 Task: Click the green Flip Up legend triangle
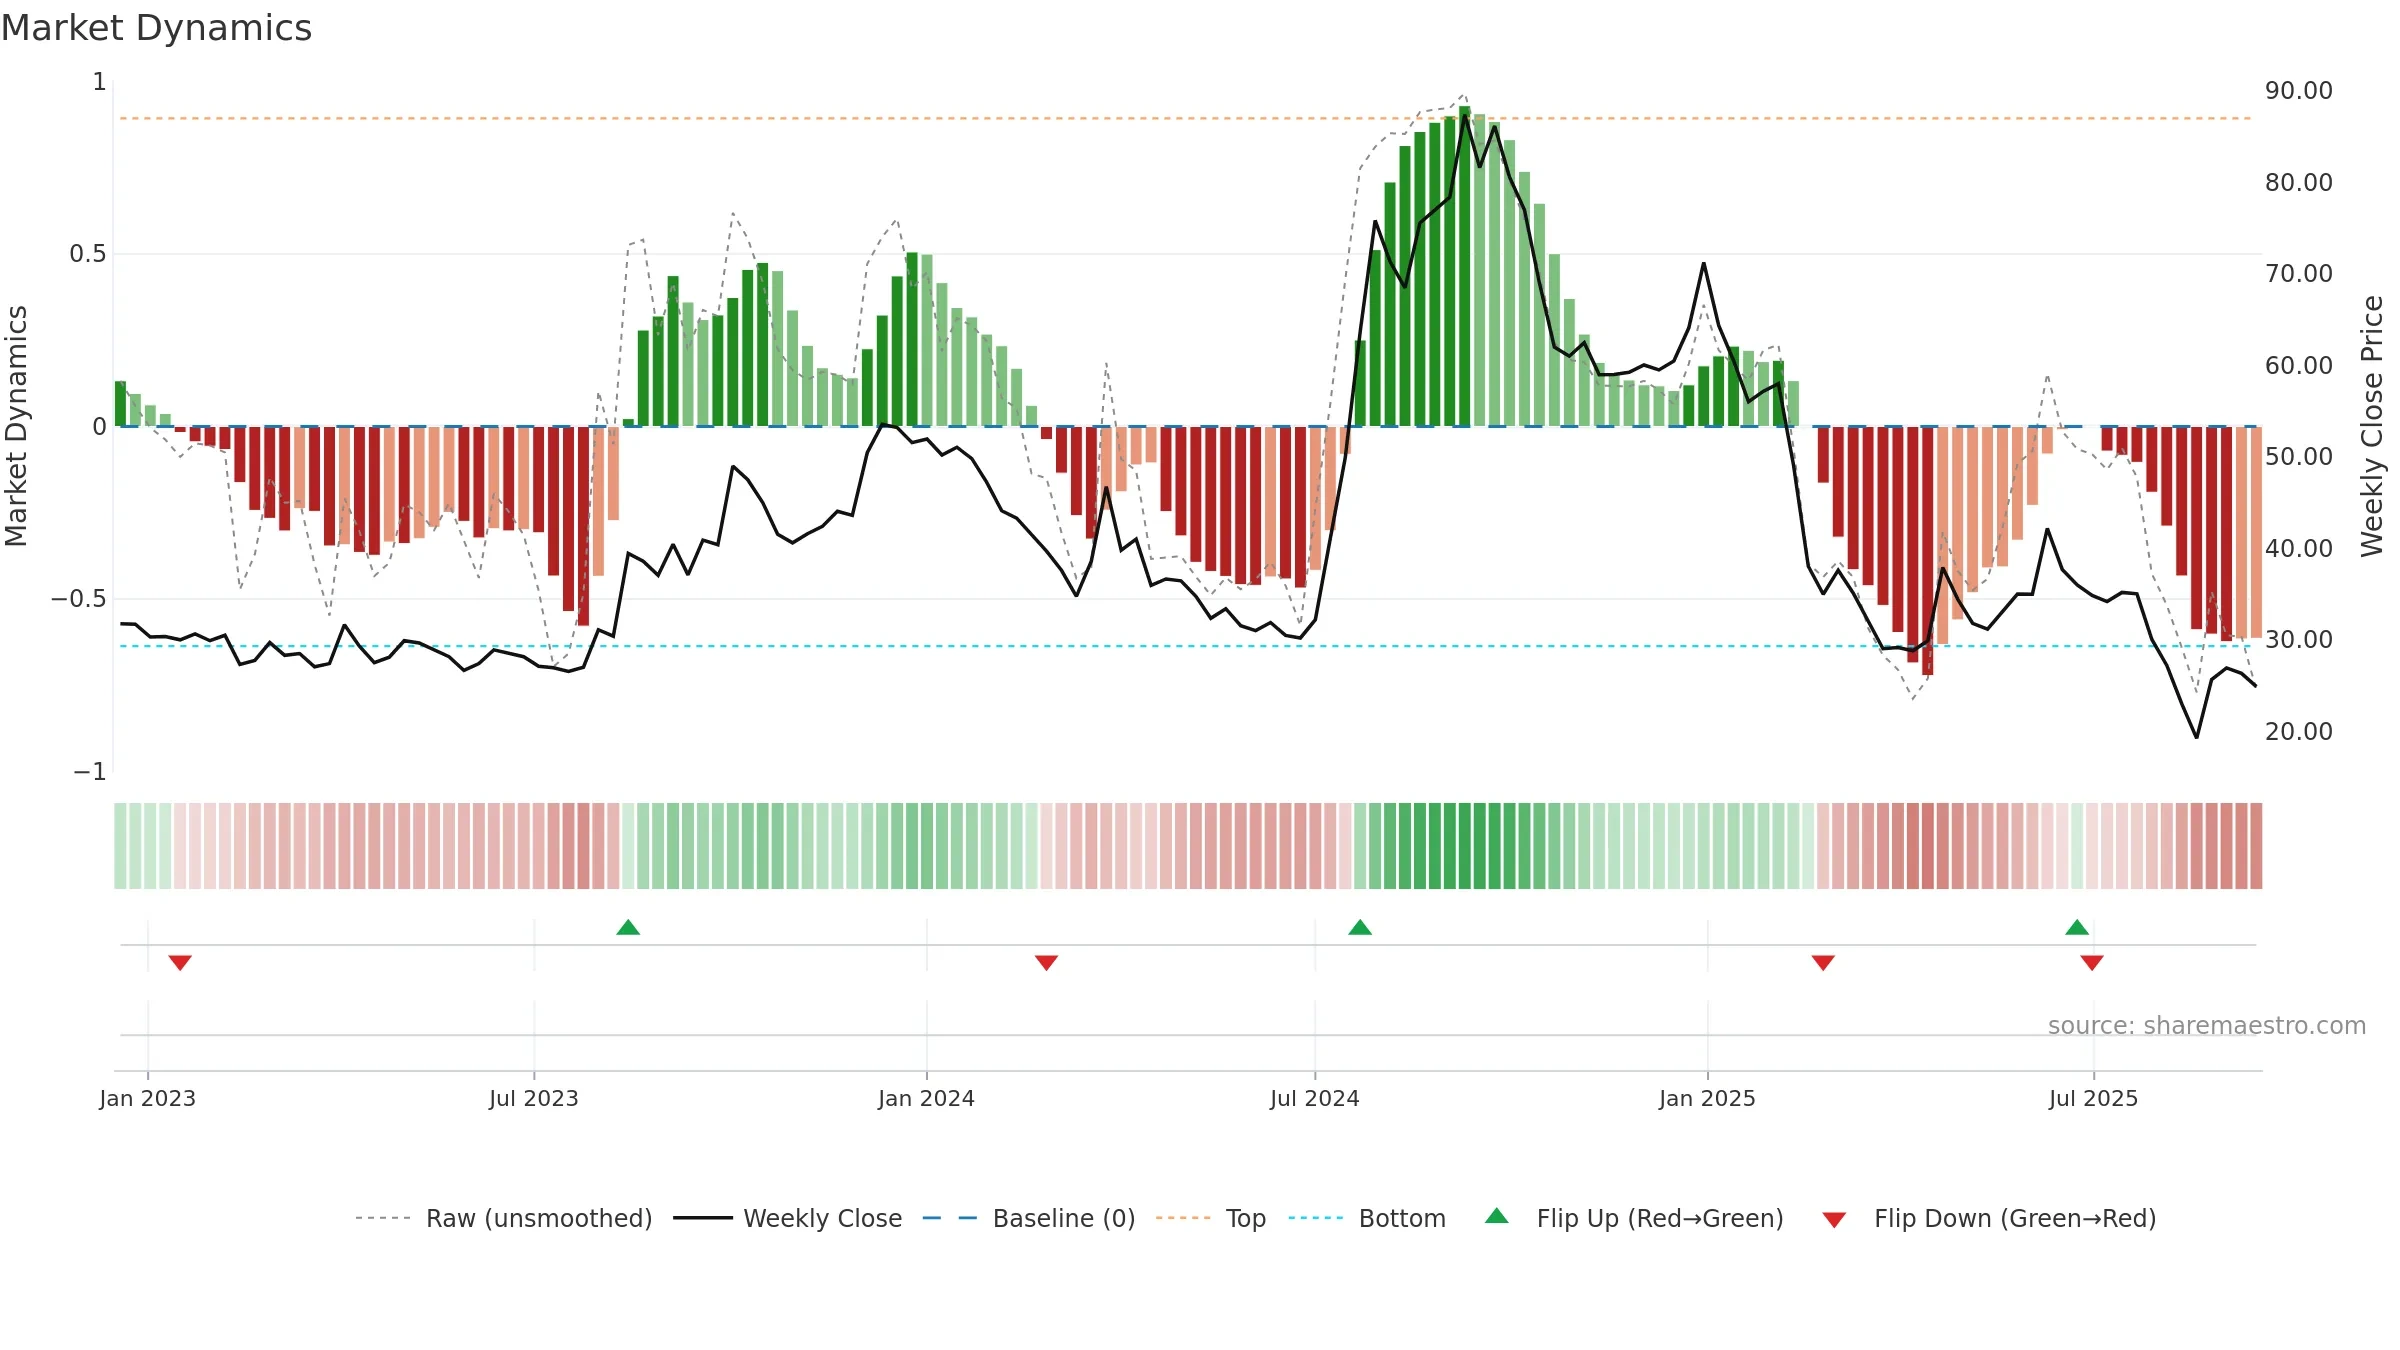1497,1216
